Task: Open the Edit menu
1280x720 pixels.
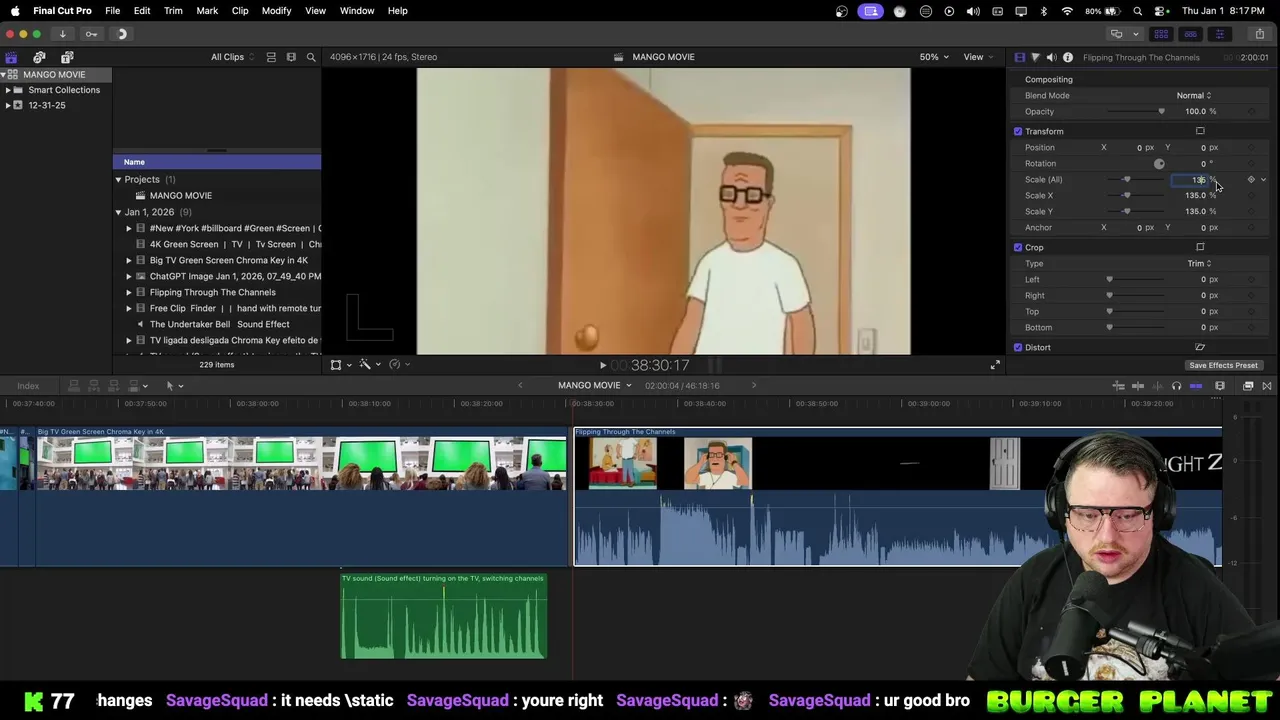Action: [x=142, y=11]
